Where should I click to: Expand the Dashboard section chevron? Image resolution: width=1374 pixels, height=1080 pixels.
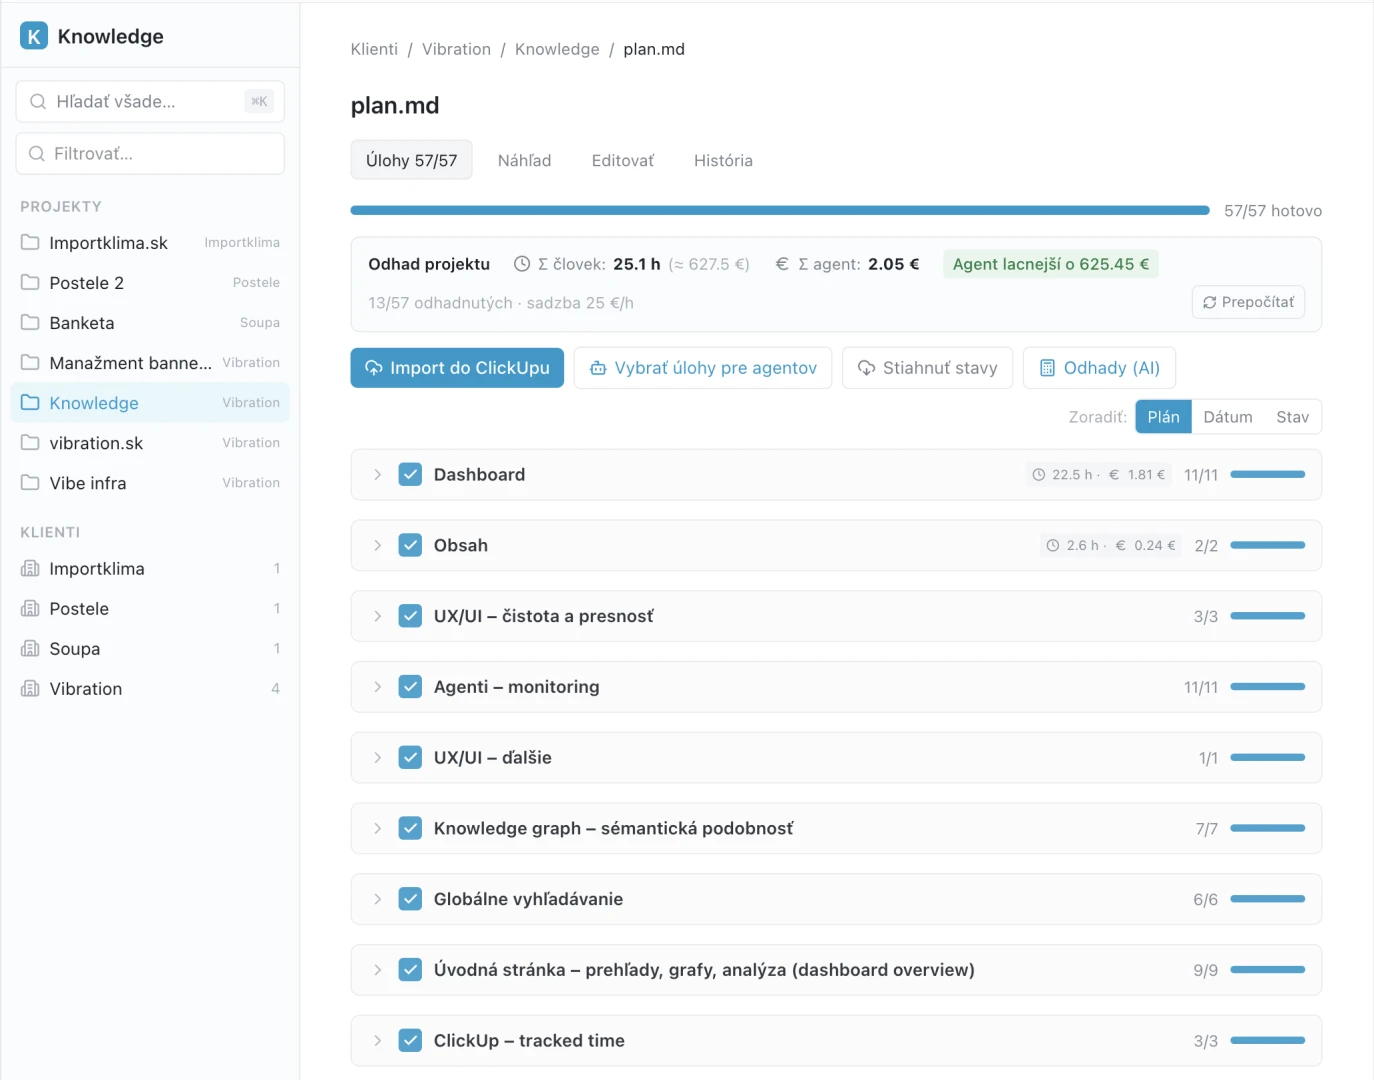click(377, 475)
